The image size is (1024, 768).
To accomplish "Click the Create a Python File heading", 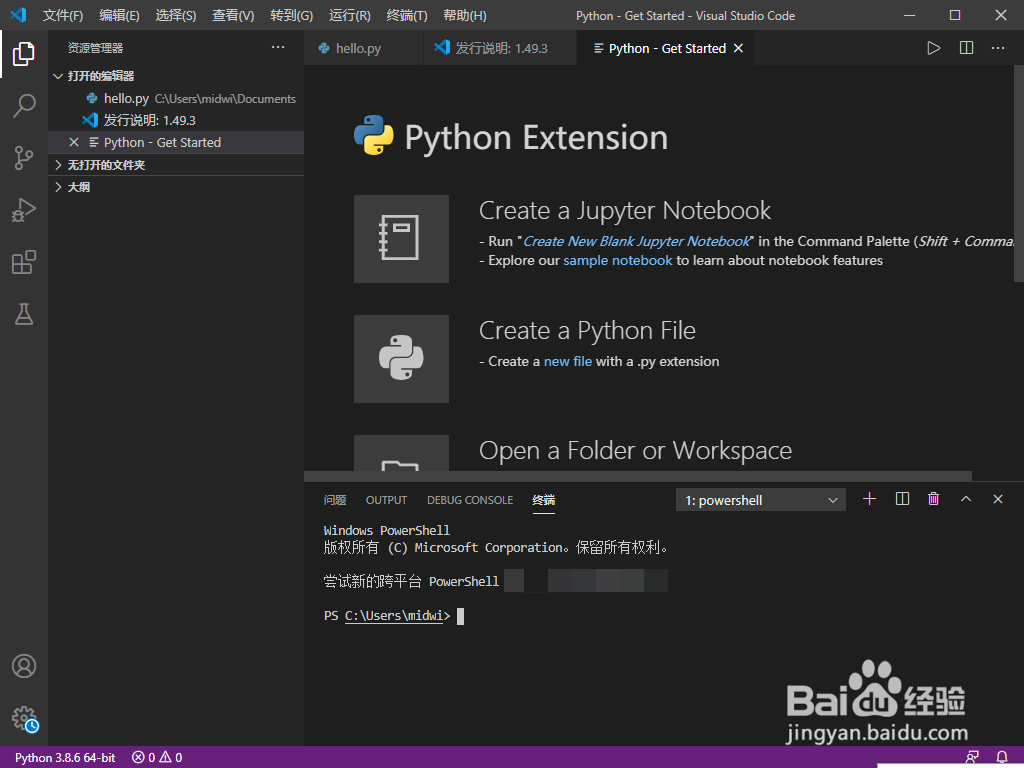I will click(587, 331).
